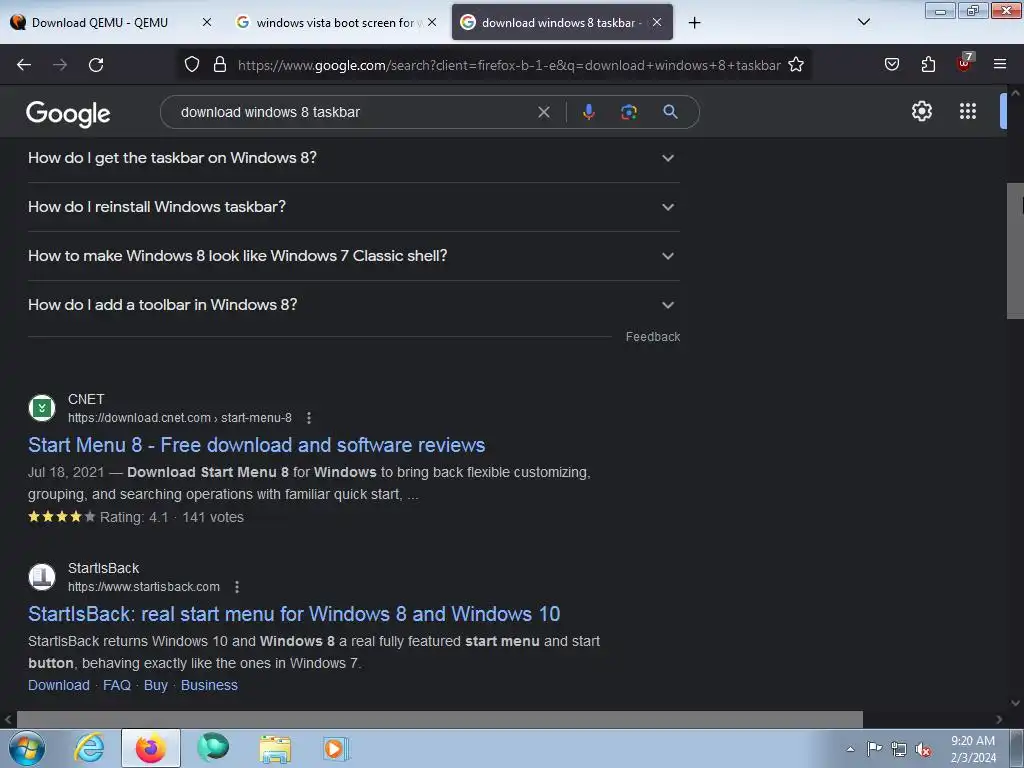Open StartIsBack Business sitelink
Screen dimensions: 1024x768
(209, 685)
